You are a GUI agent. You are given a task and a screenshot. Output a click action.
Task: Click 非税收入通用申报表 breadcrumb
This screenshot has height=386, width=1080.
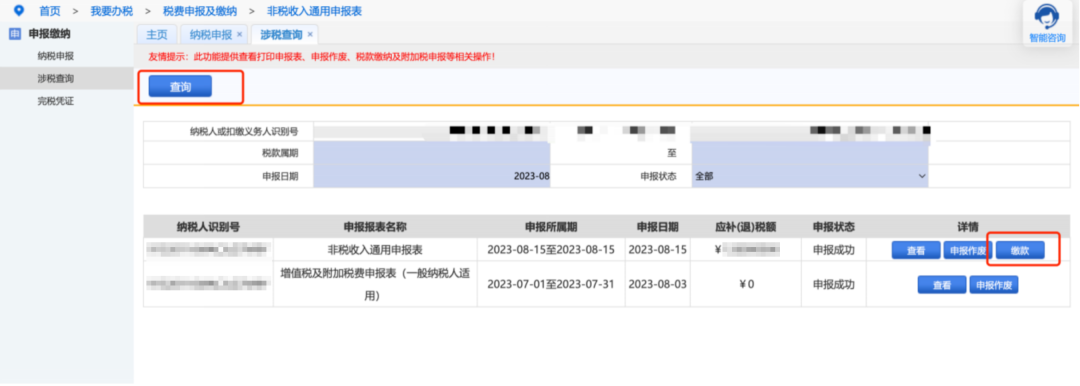pos(314,11)
